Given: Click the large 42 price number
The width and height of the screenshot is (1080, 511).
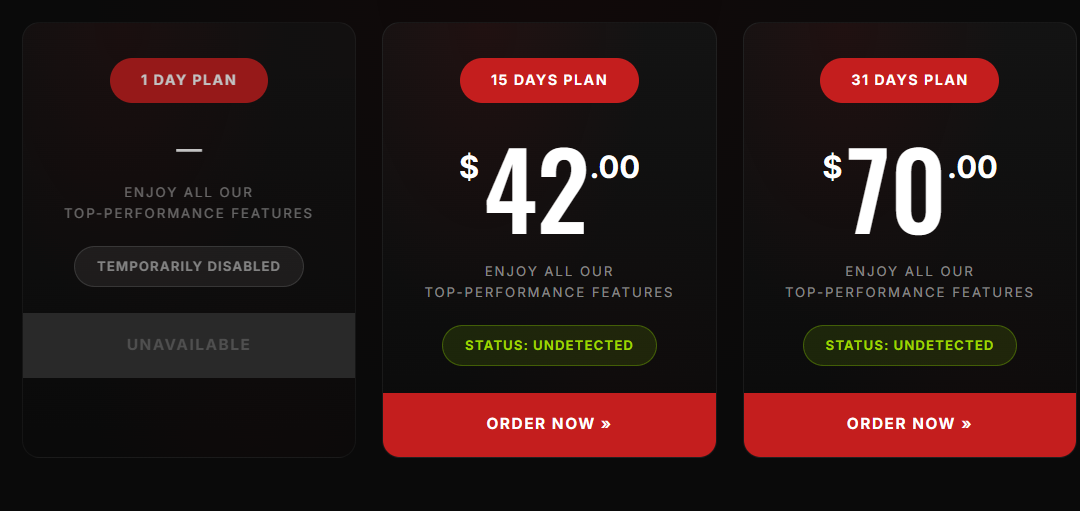Looking at the screenshot, I should pyautogui.click(x=536, y=193).
